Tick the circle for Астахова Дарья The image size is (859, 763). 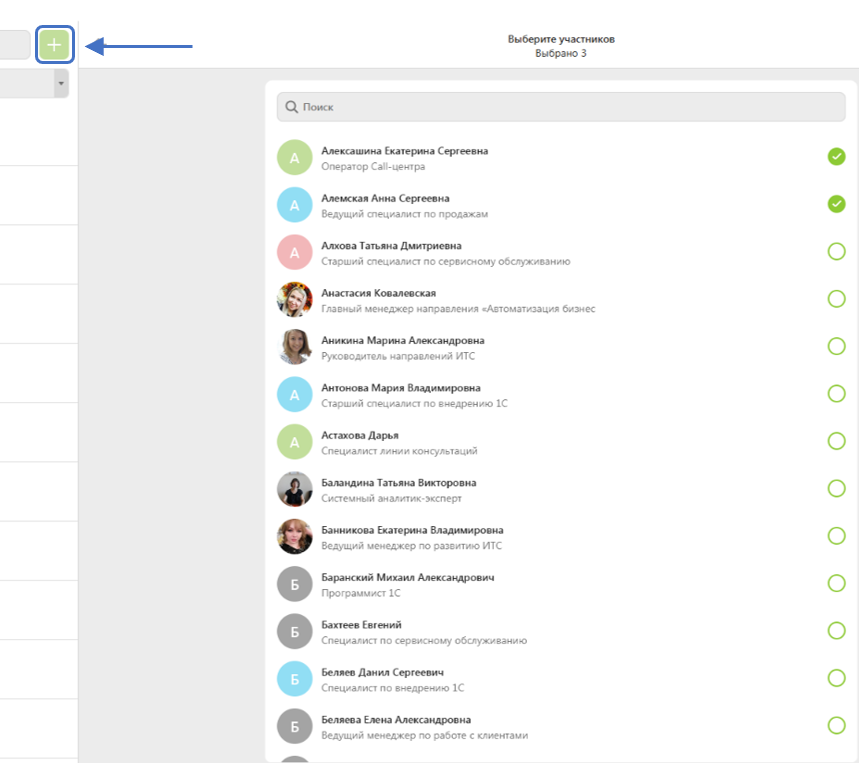tap(836, 441)
